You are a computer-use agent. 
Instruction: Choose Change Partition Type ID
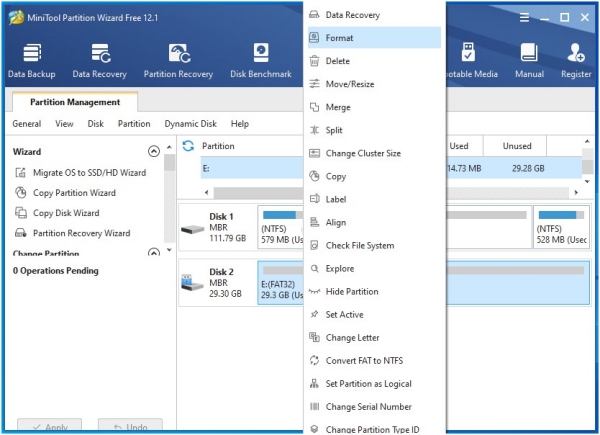(x=374, y=429)
